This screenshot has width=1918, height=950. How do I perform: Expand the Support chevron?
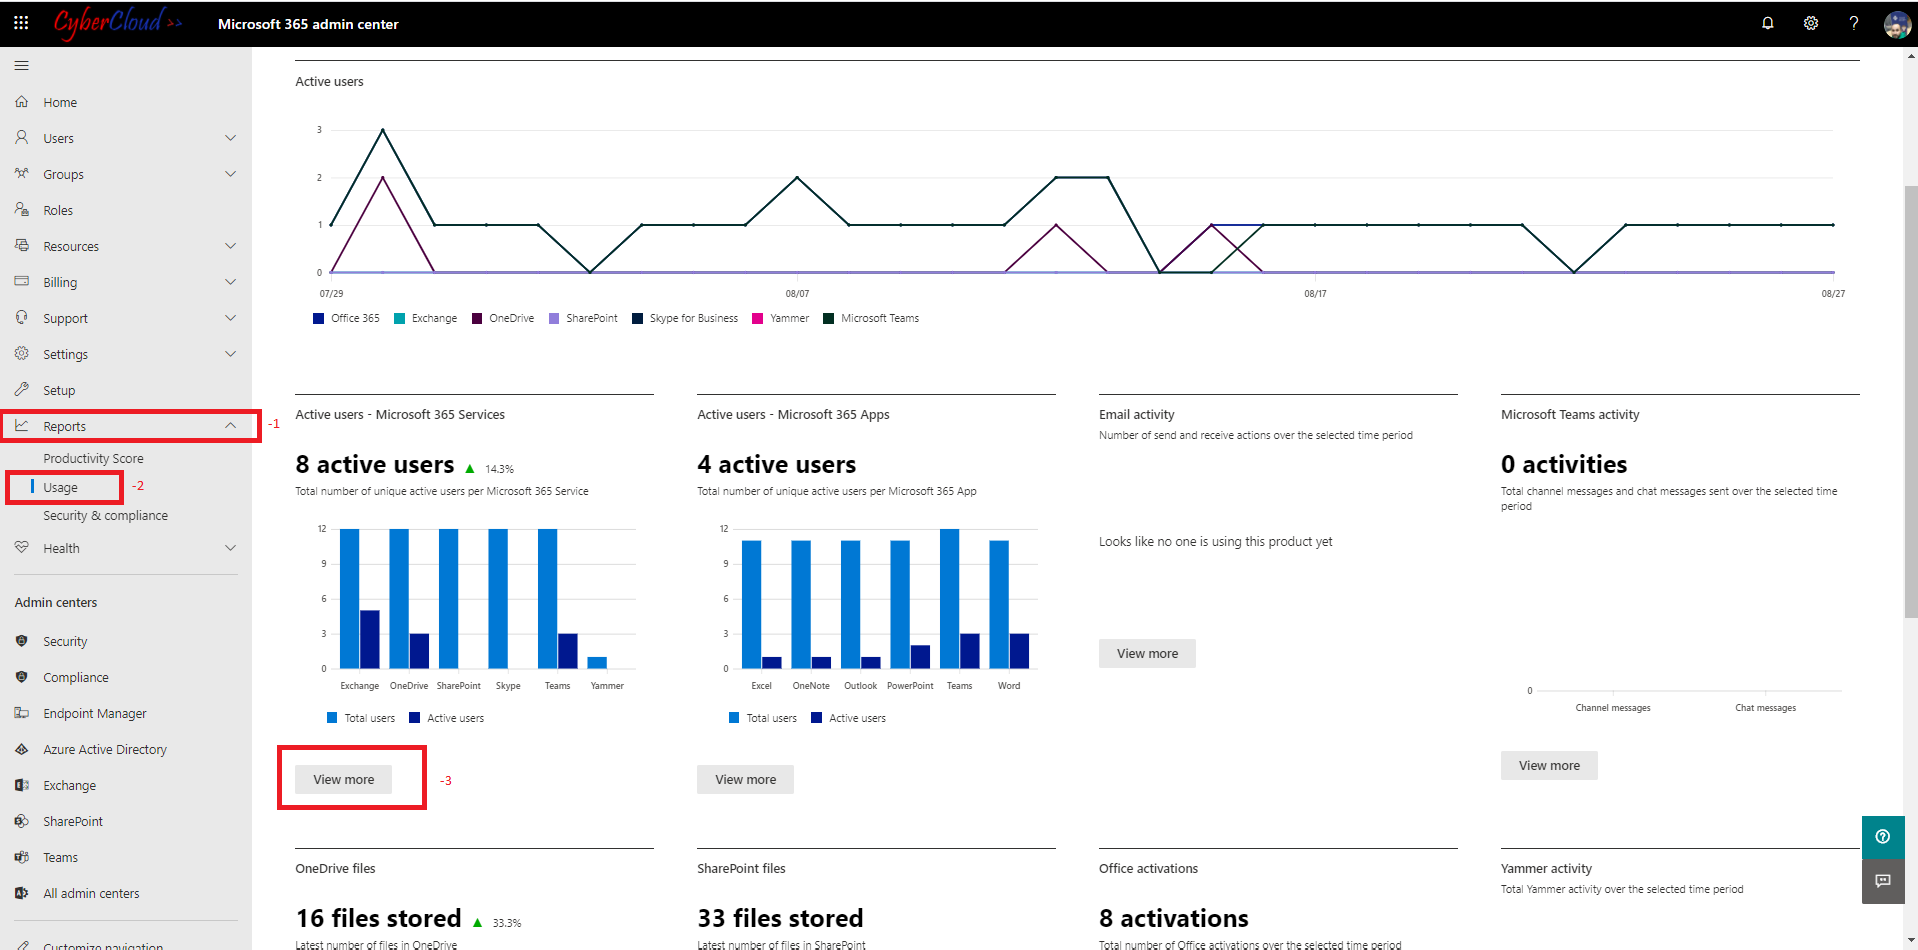[231, 318]
